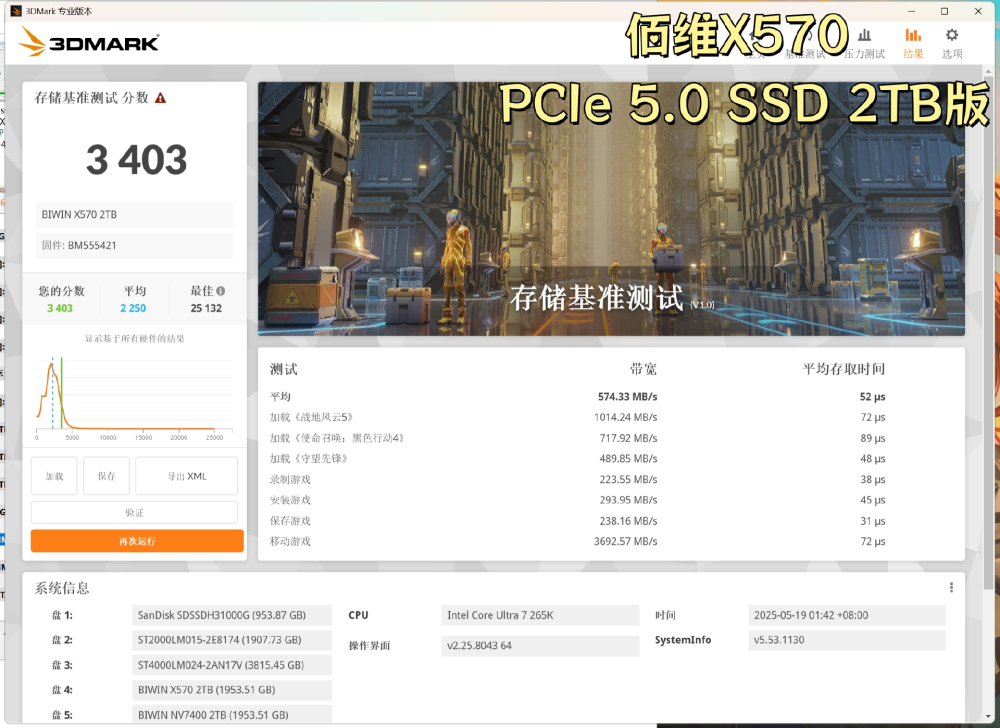Click the 3DMark title bar app icon

(16, 11)
